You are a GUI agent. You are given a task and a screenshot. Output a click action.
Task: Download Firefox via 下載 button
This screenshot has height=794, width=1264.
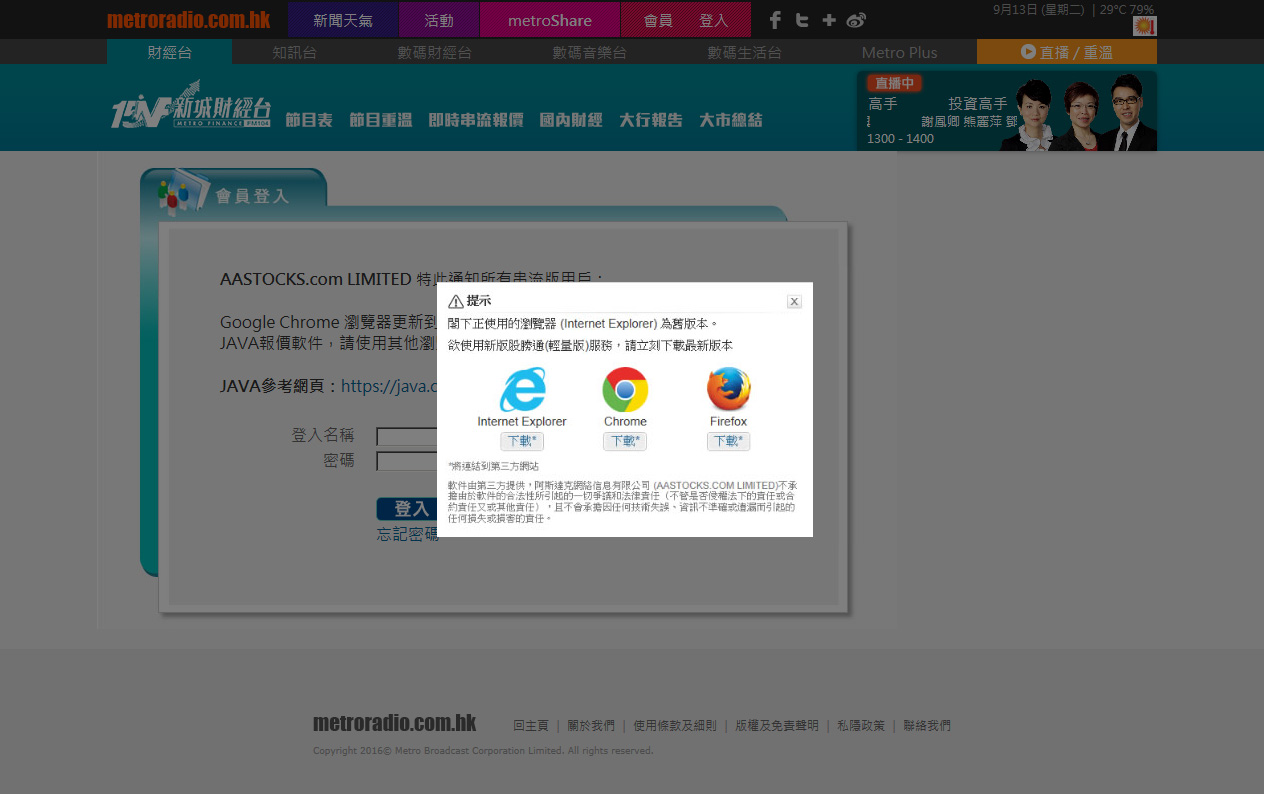click(728, 441)
